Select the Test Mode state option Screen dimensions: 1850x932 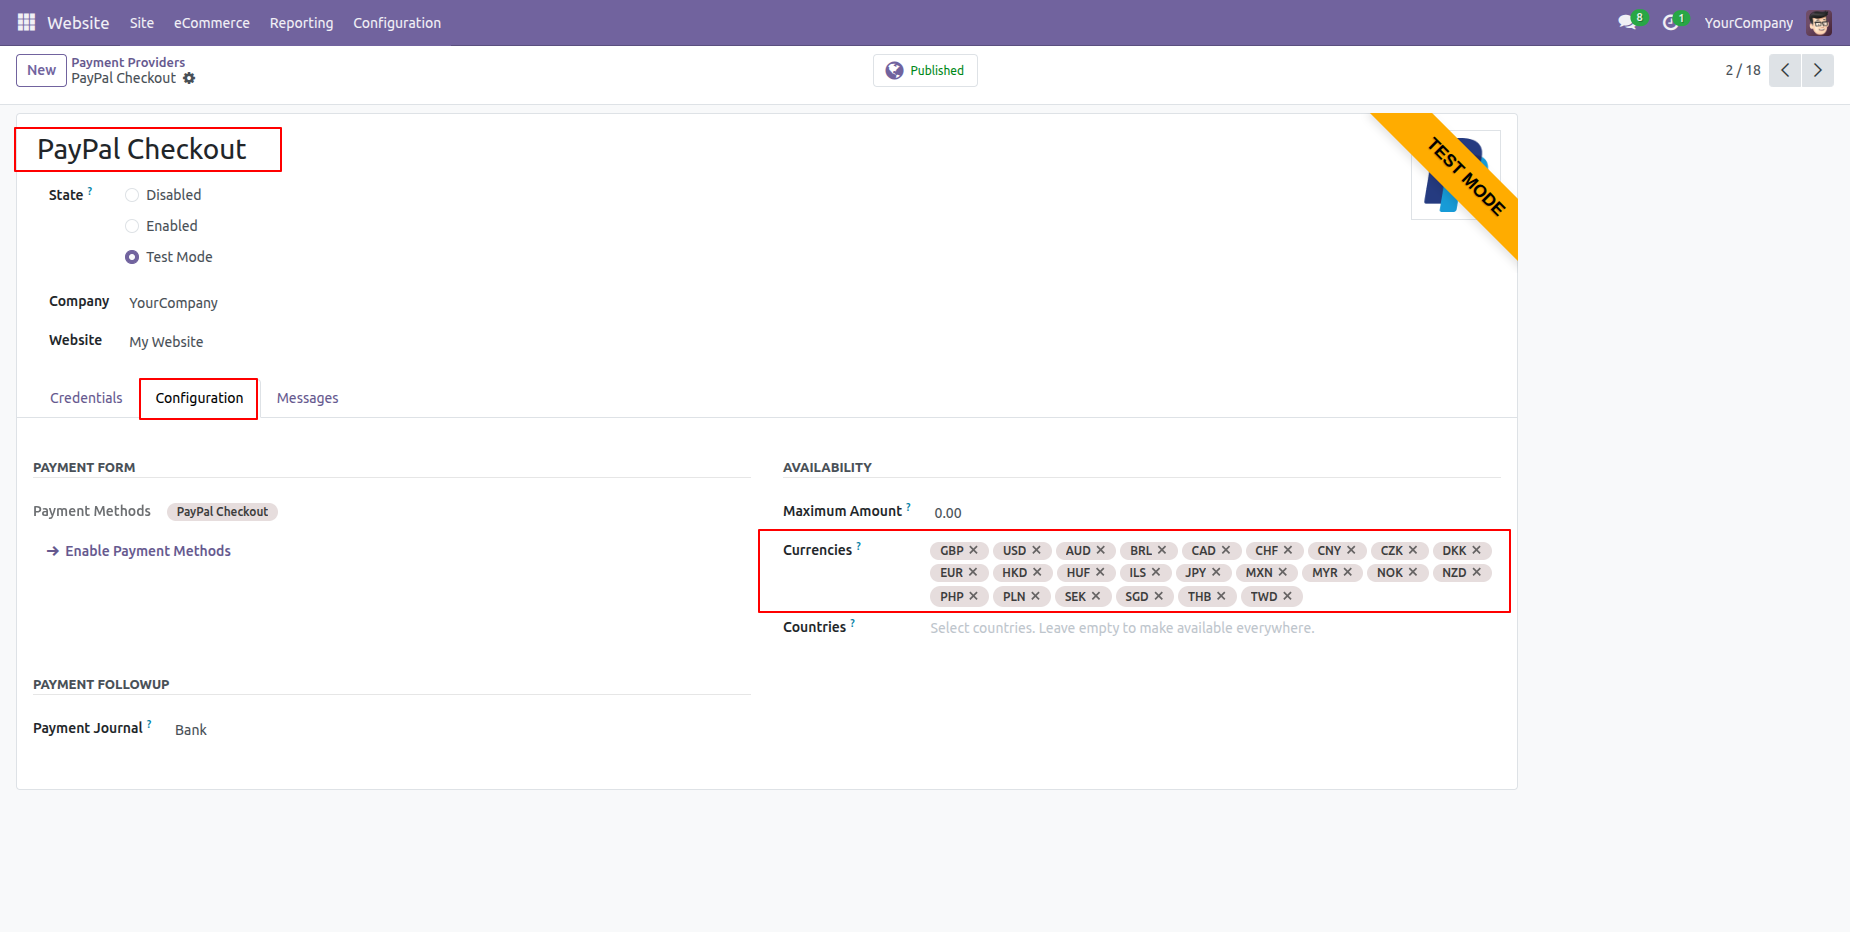132,257
